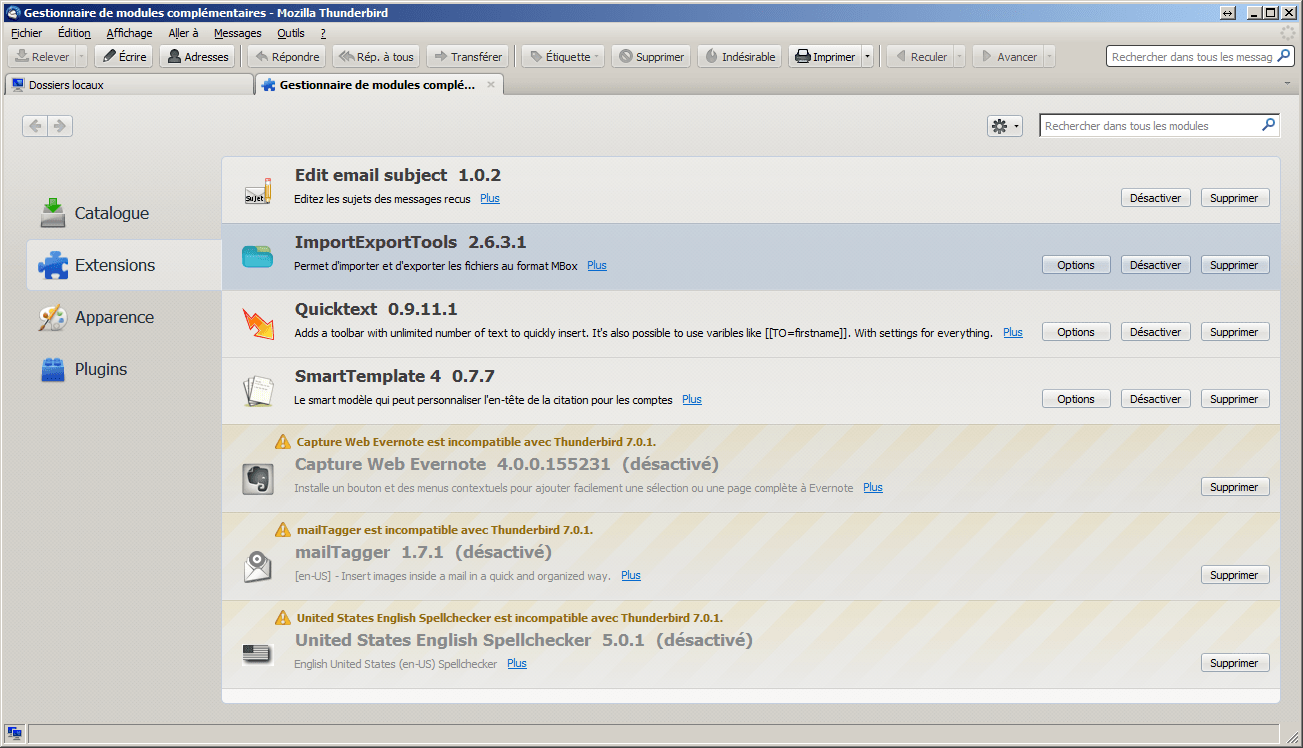
Task: Click the Avancer forward button
Action: point(1007,57)
